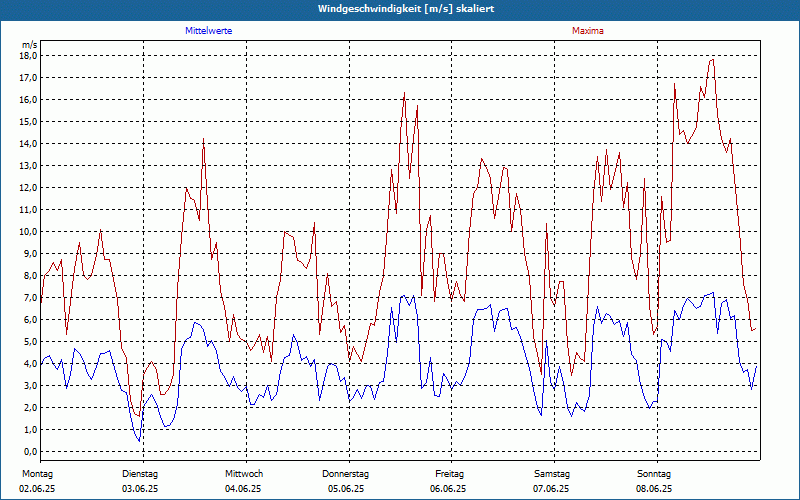Click the 10,0 y-axis value

coord(29,231)
